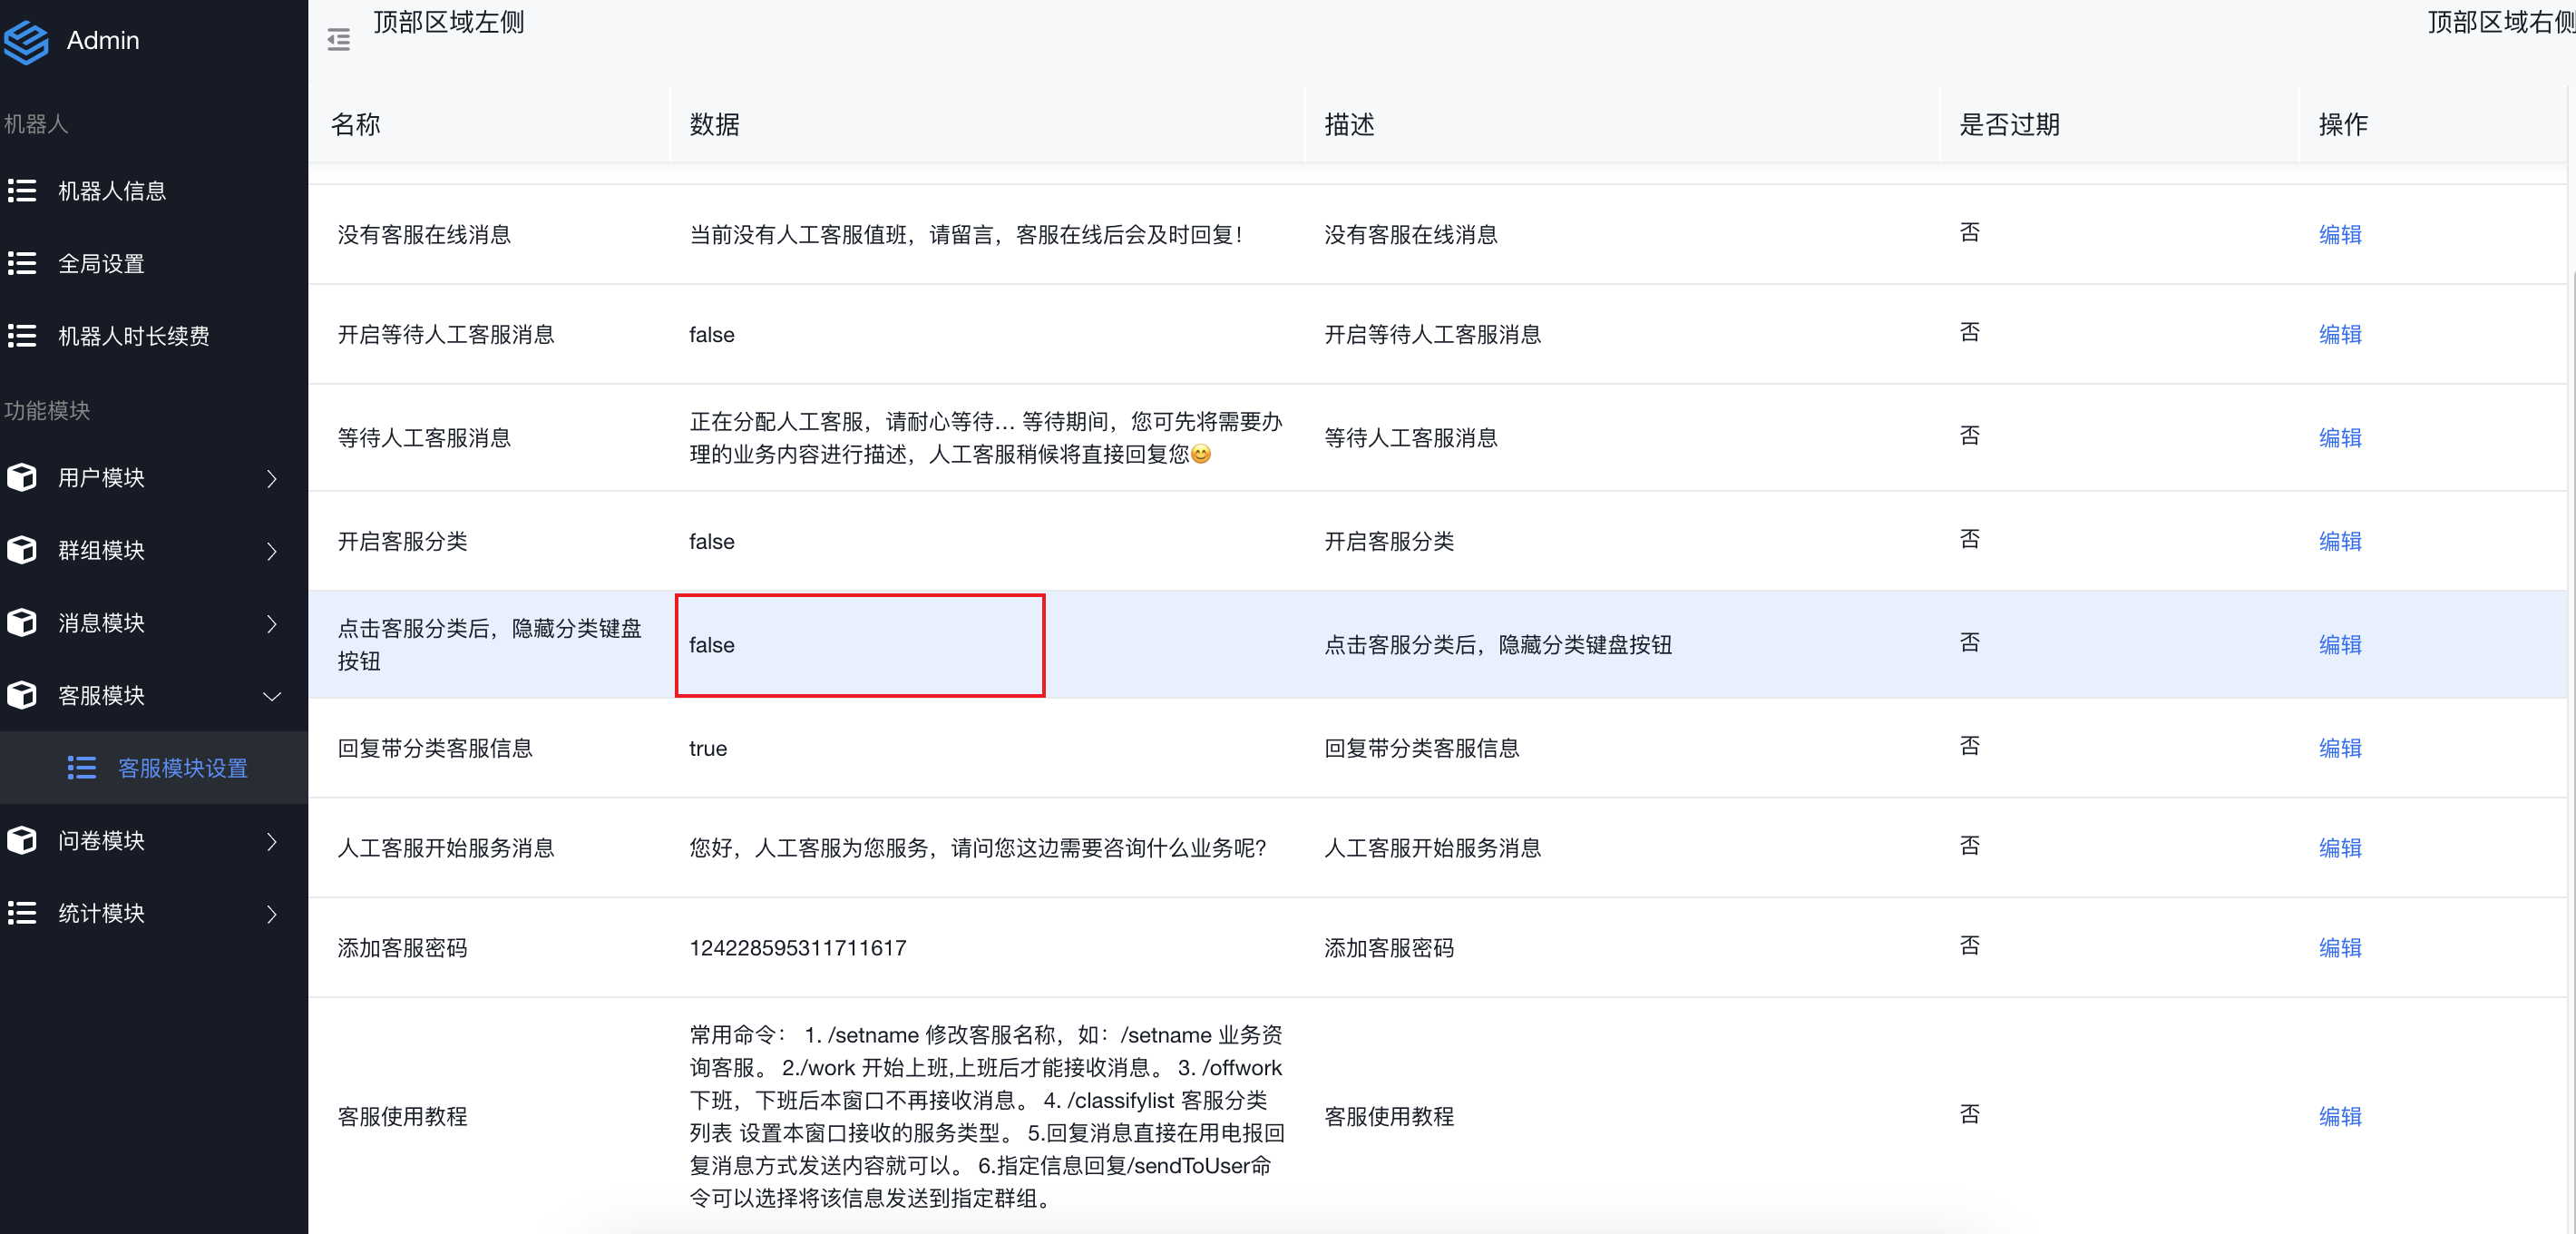Edit the 没有客服在线消息 row

pyautogui.click(x=2339, y=235)
